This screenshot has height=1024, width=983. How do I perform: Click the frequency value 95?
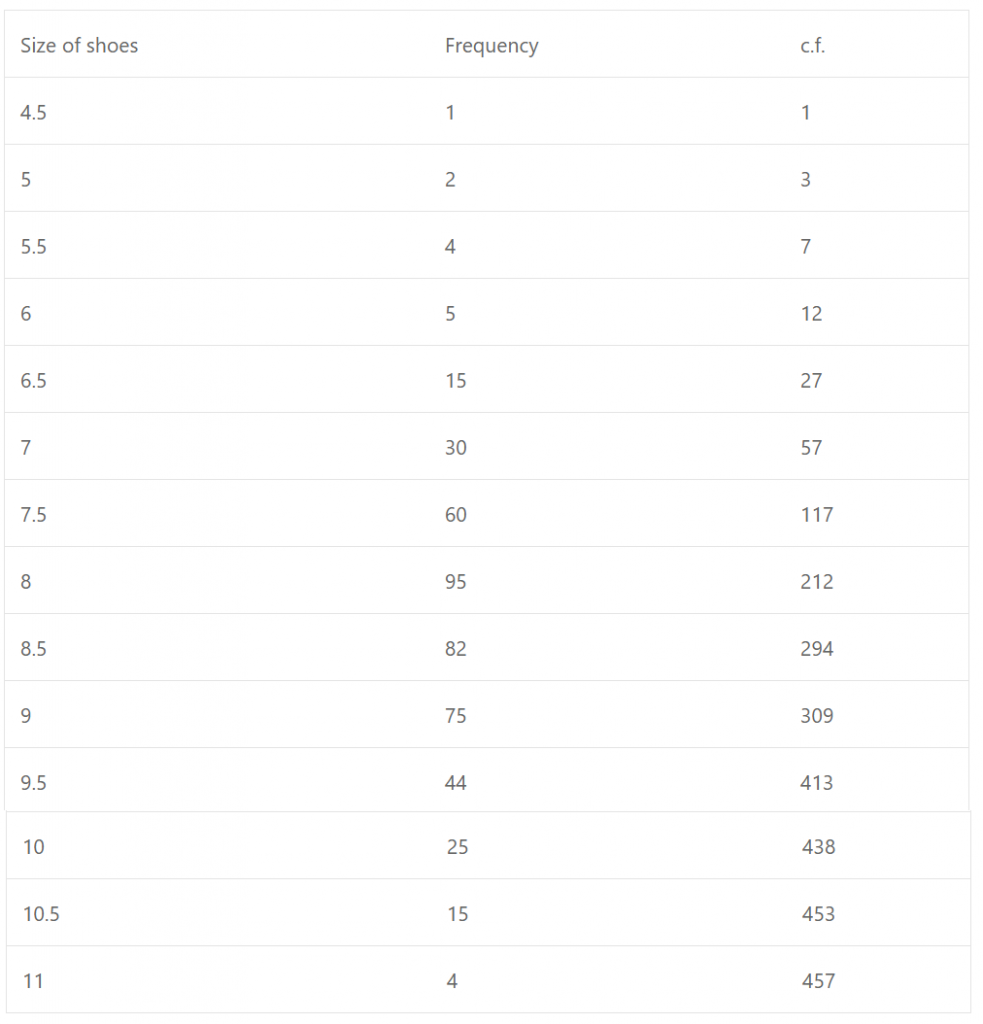(455, 581)
